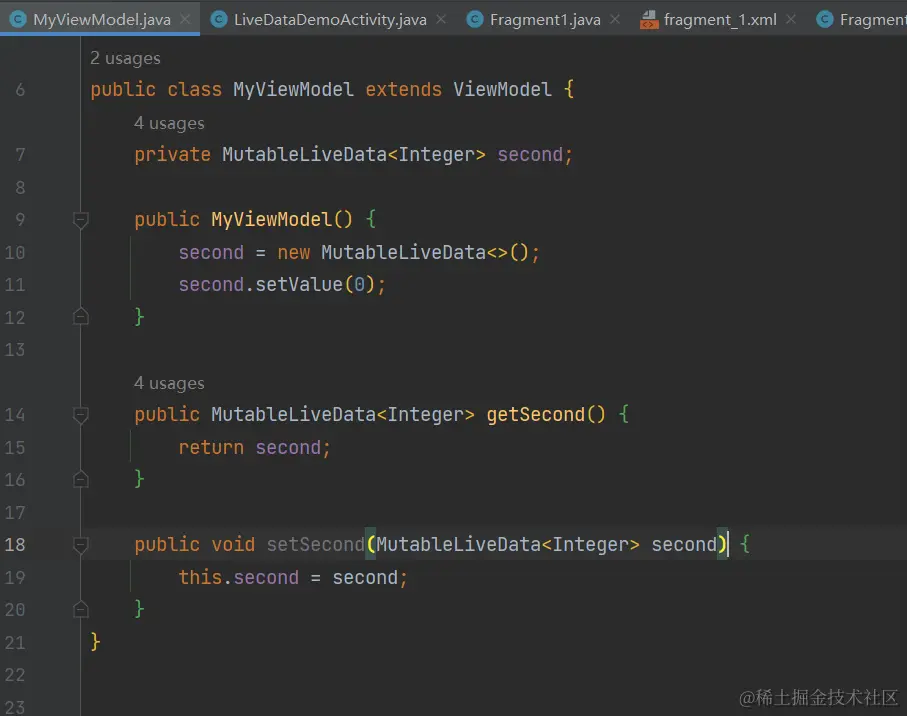This screenshot has width=907, height=716.
Task: Click MutableLiveData type on line 14
Action: [x=293, y=415]
